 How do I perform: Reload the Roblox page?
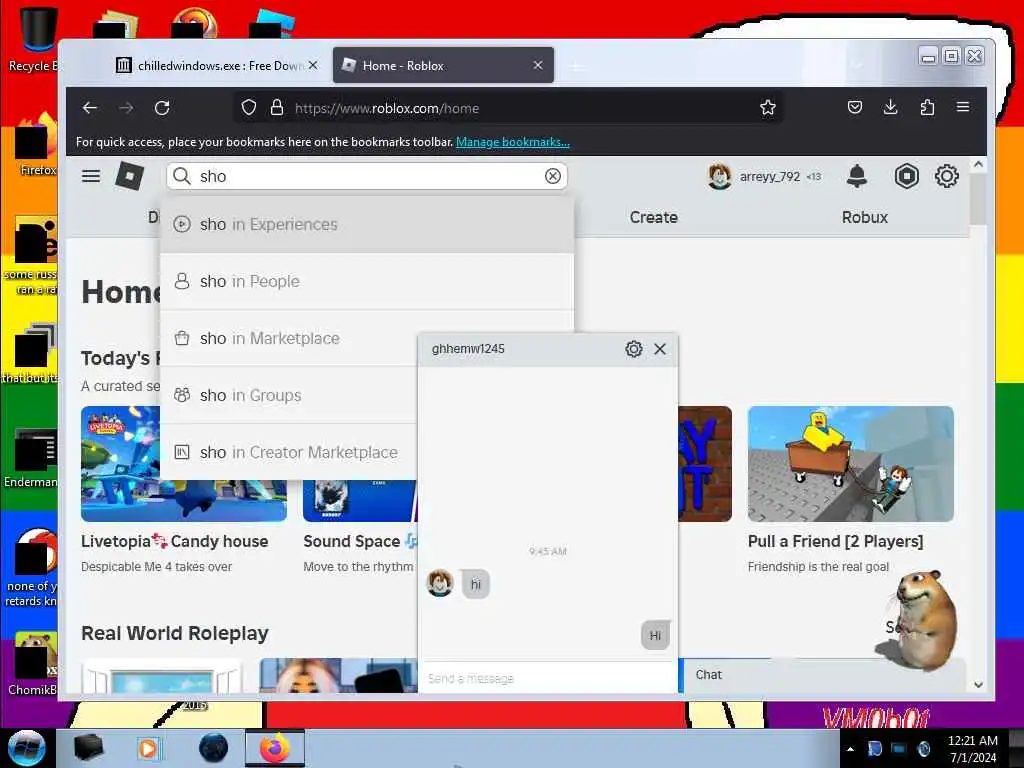coord(162,108)
